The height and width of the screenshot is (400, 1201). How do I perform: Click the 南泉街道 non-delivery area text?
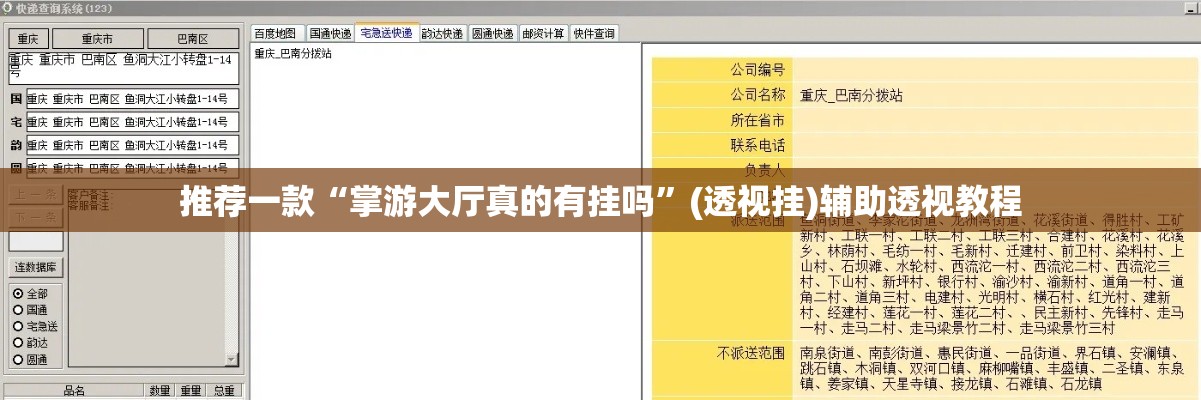828,353
